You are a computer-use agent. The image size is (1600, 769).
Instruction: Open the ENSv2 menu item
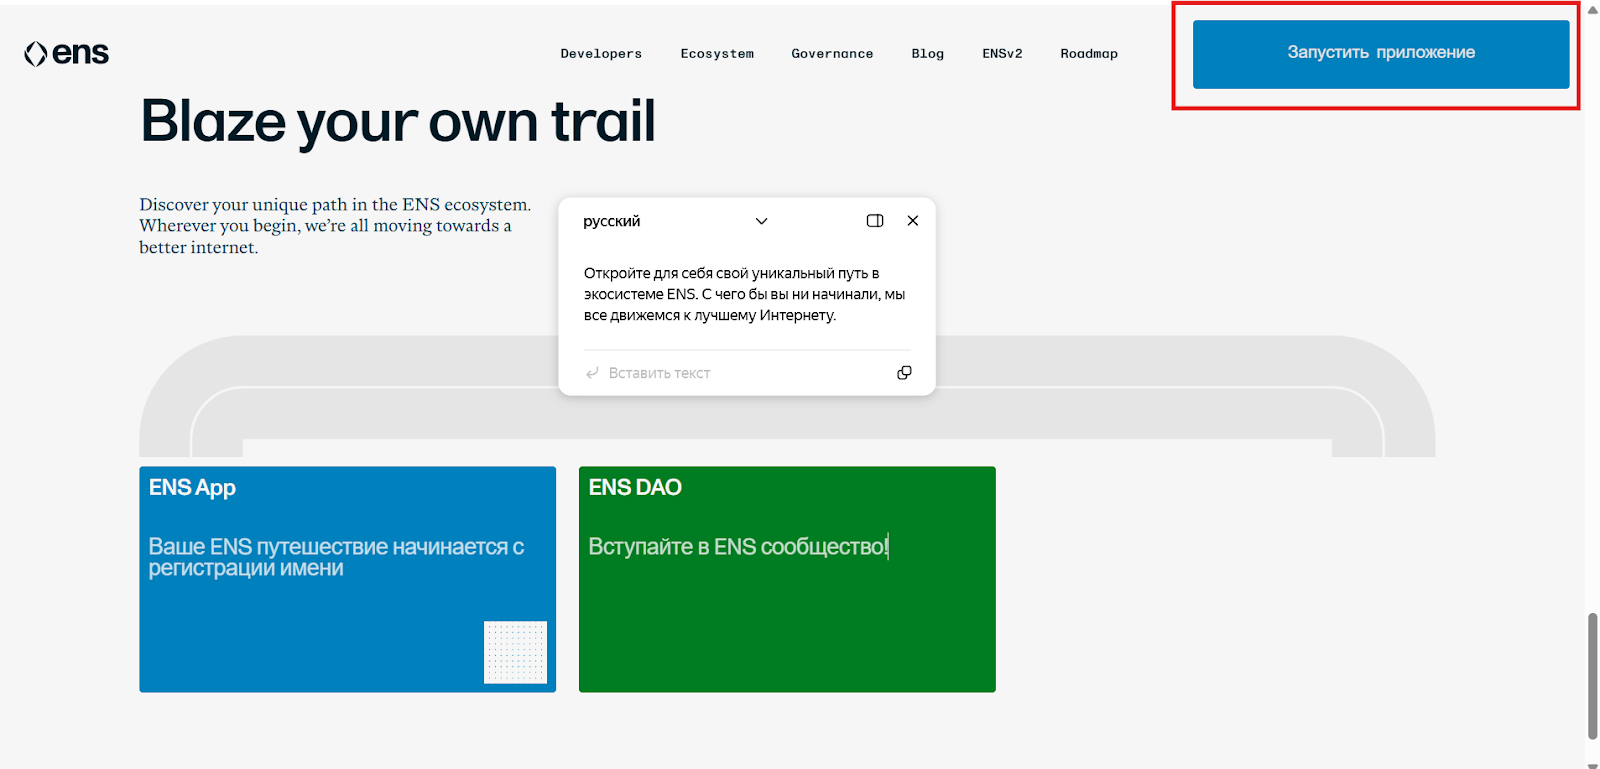point(1002,54)
